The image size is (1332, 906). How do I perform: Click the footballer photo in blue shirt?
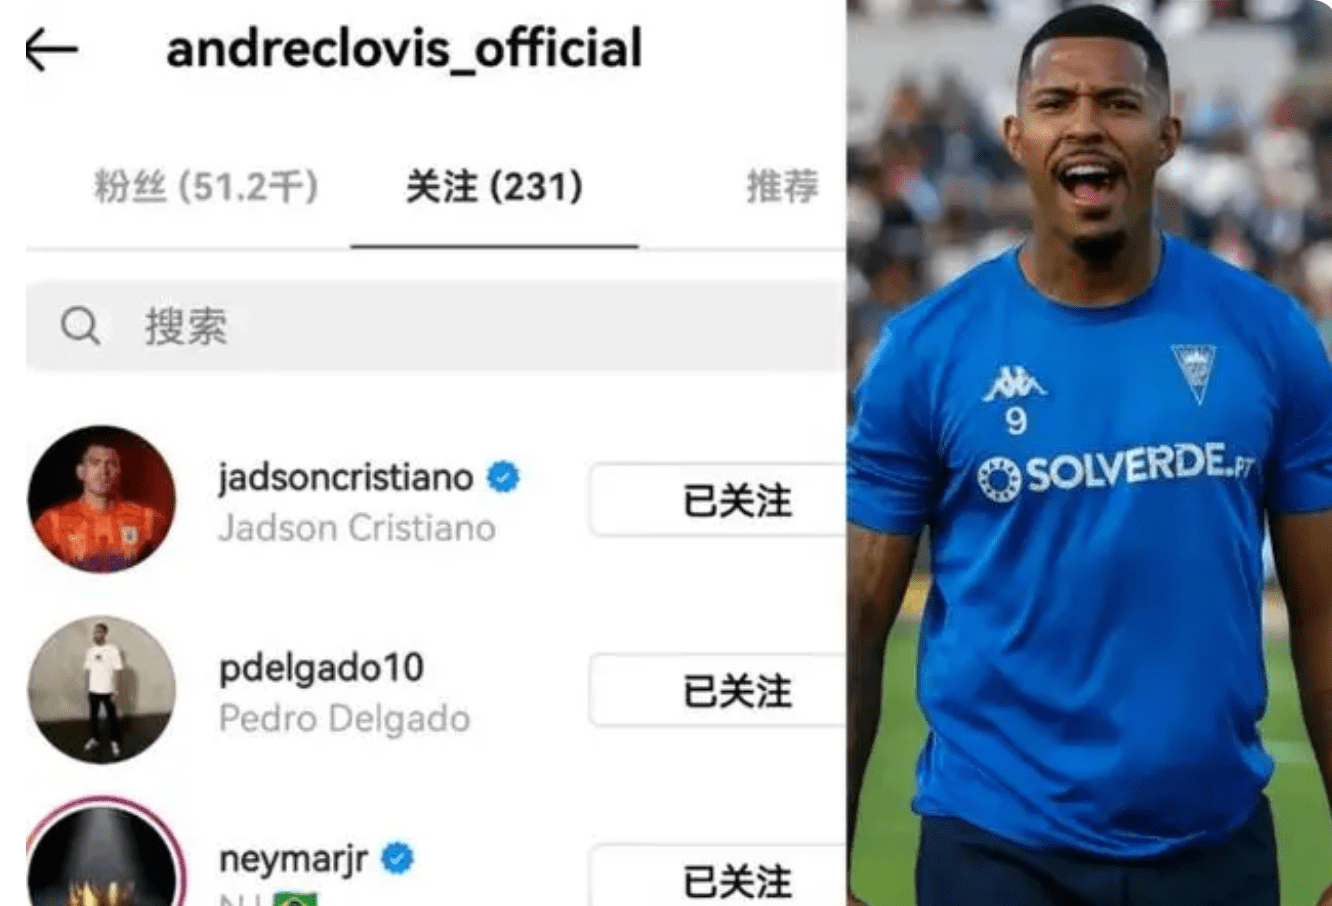(x=1089, y=453)
